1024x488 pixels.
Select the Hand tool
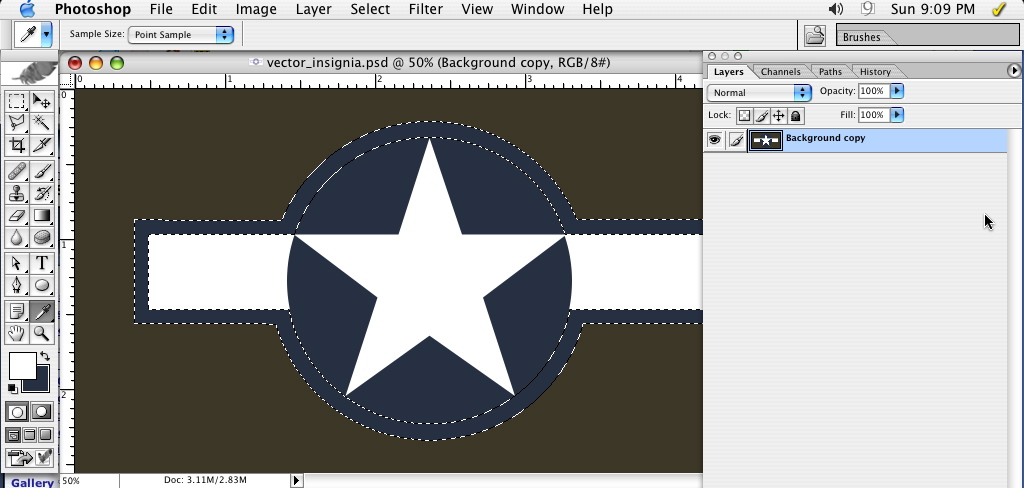pos(16,333)
